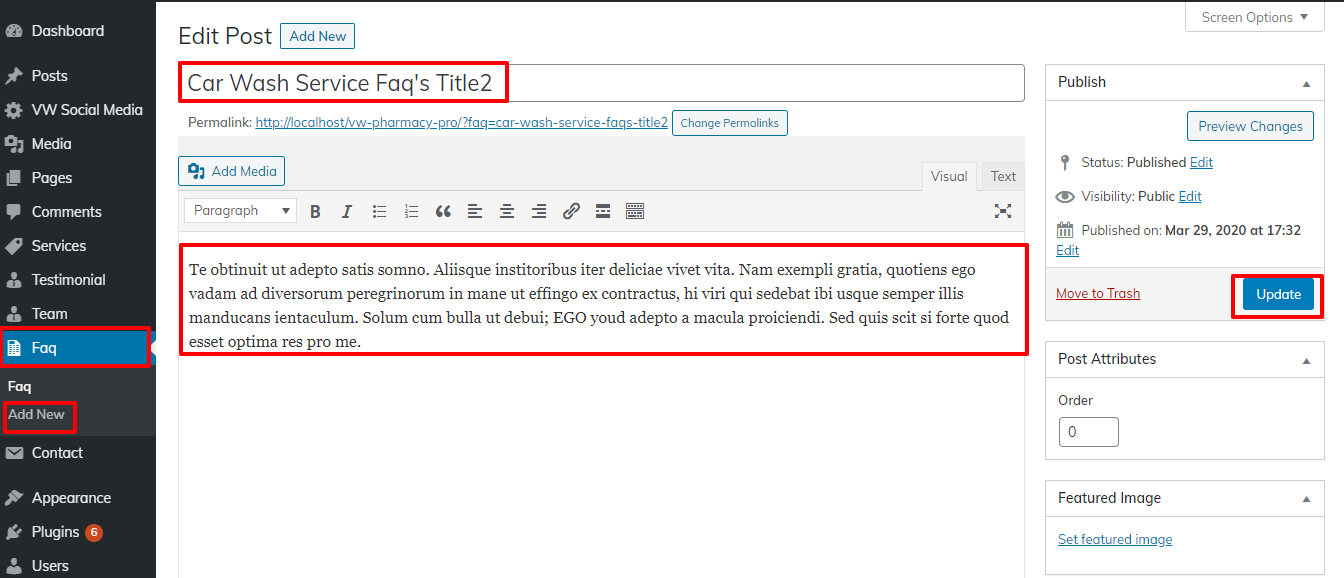Collapse the Publish panel

1306,82
